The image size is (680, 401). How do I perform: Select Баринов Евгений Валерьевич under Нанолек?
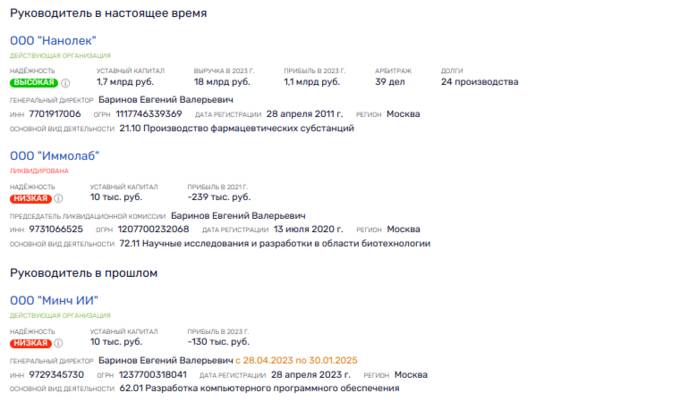coord(166,100)
